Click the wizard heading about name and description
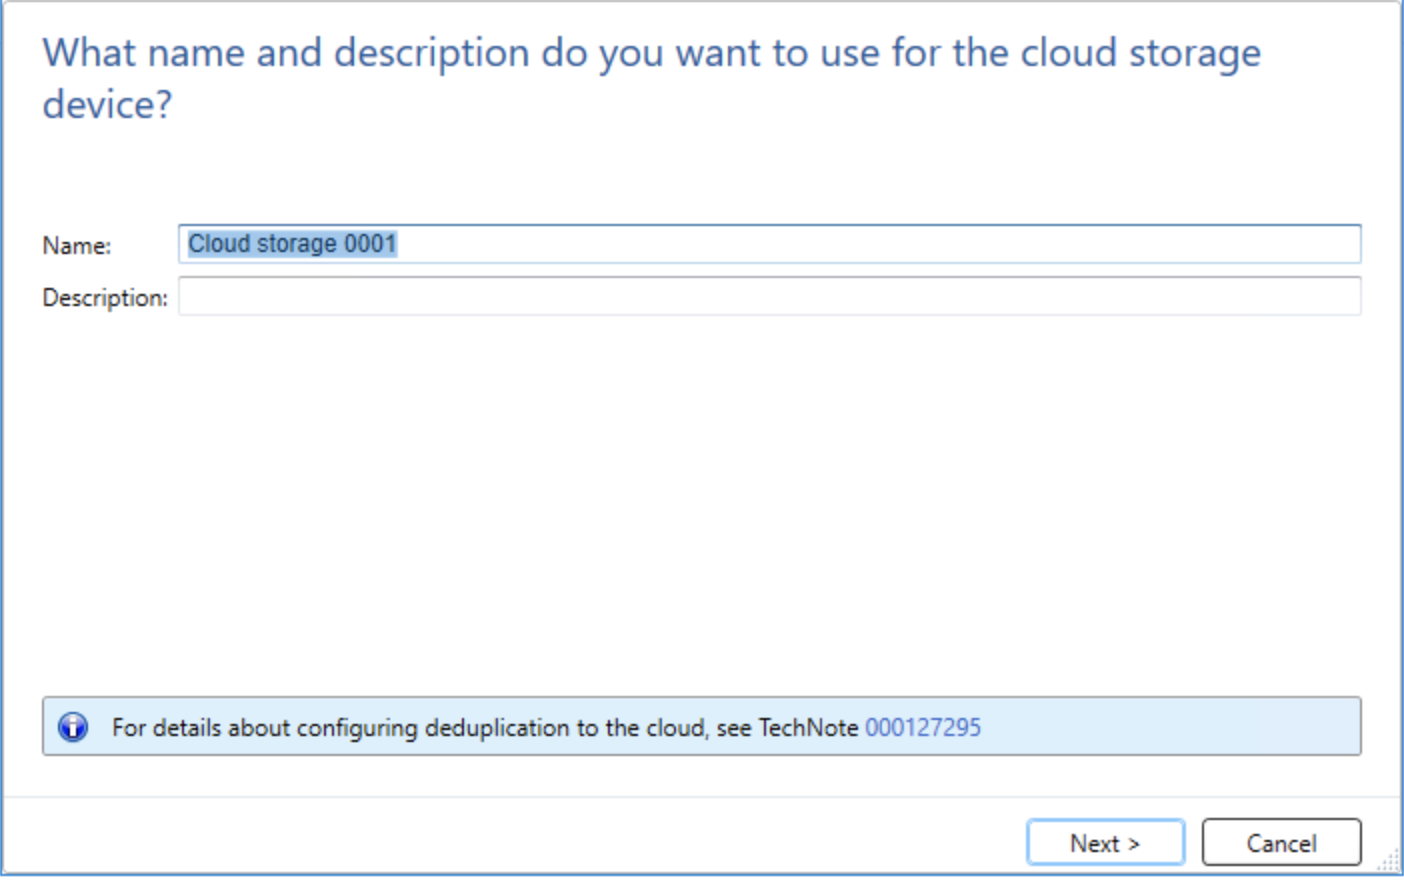Screen dimensions: 1404x880 (x=651, y=78)
